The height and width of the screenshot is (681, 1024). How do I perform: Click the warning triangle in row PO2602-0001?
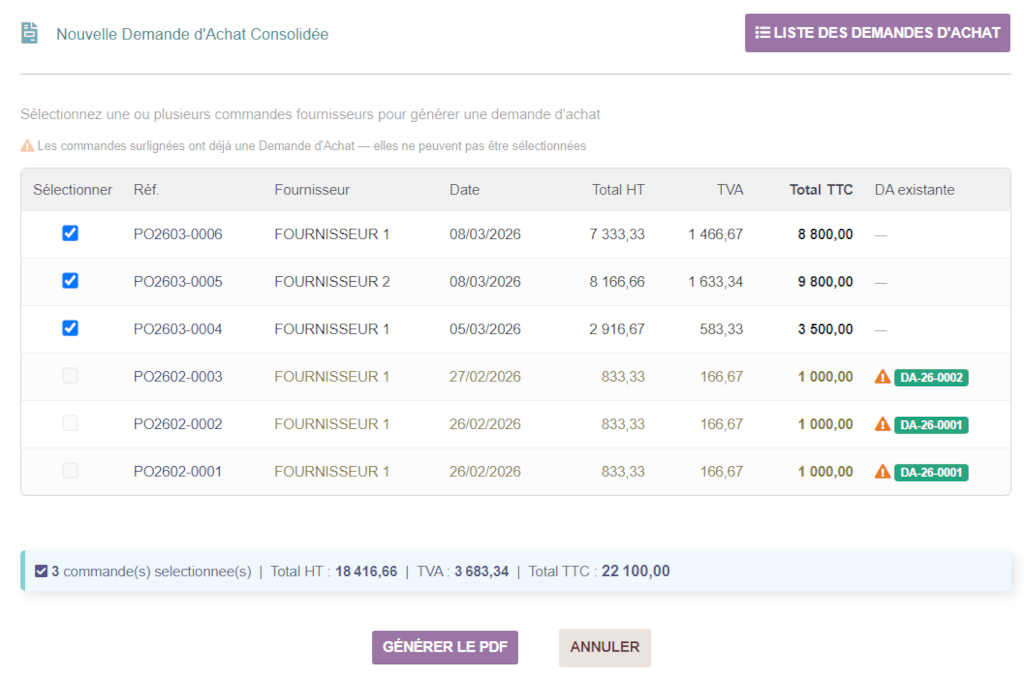(x=882, y=471)
